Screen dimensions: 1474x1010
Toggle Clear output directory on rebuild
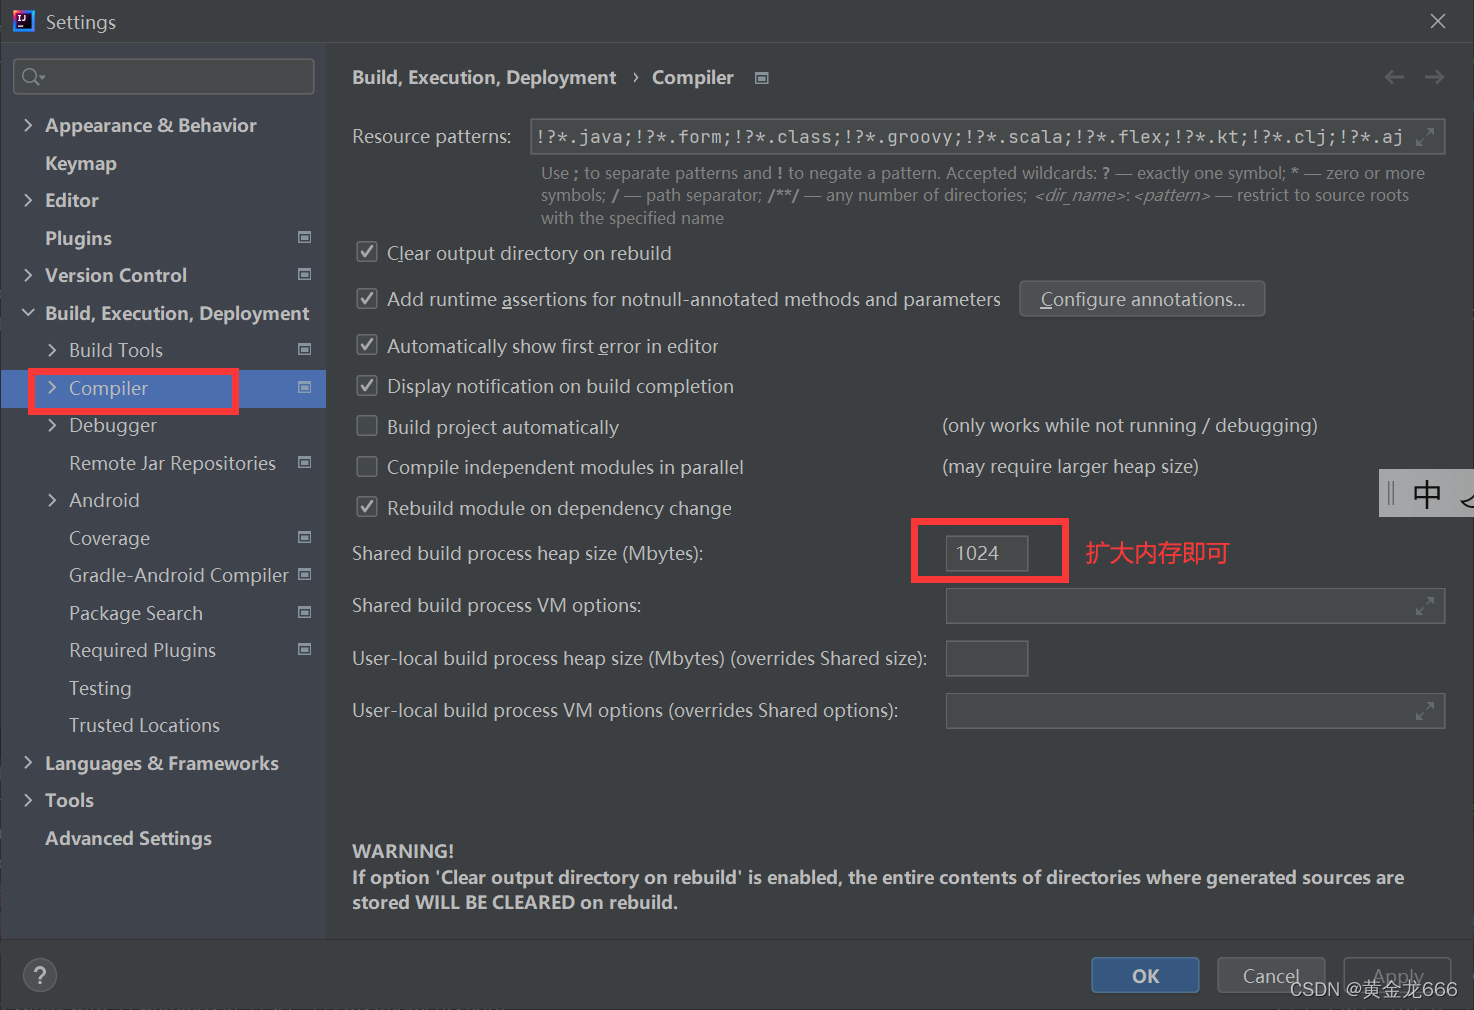[x=367, y=252]
